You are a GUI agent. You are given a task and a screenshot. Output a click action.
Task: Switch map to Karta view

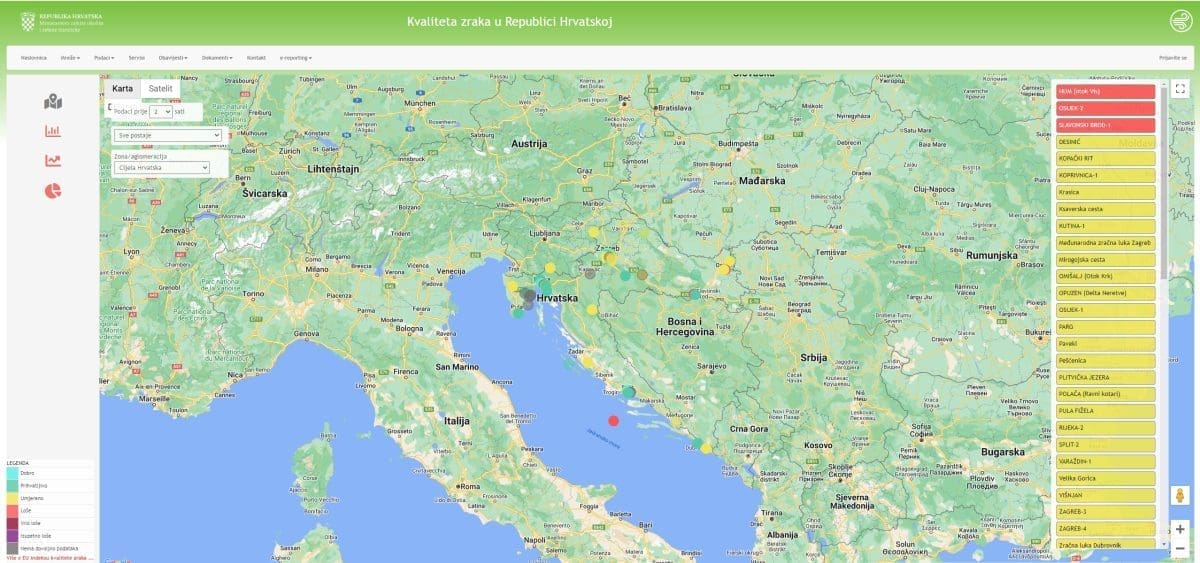click(122, 89)
